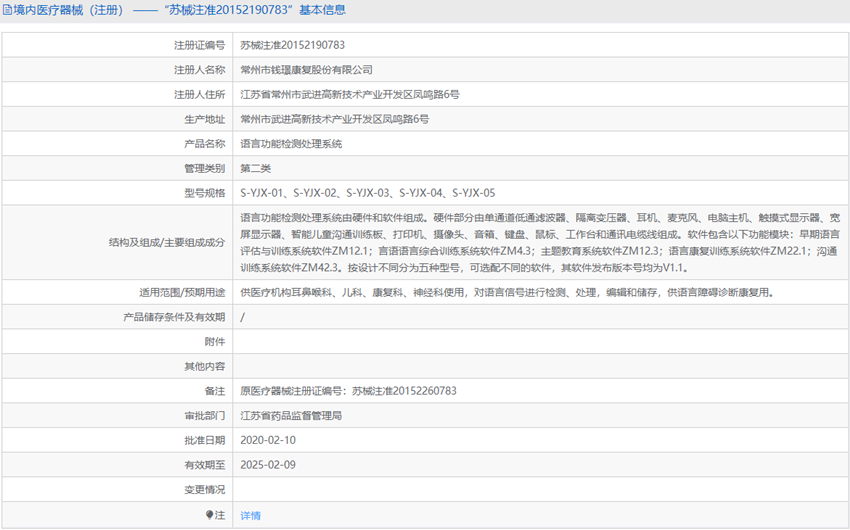Click original certificate number in 备注 row
Viewport: 850px width, 530px height.
(x=348, y=391)
